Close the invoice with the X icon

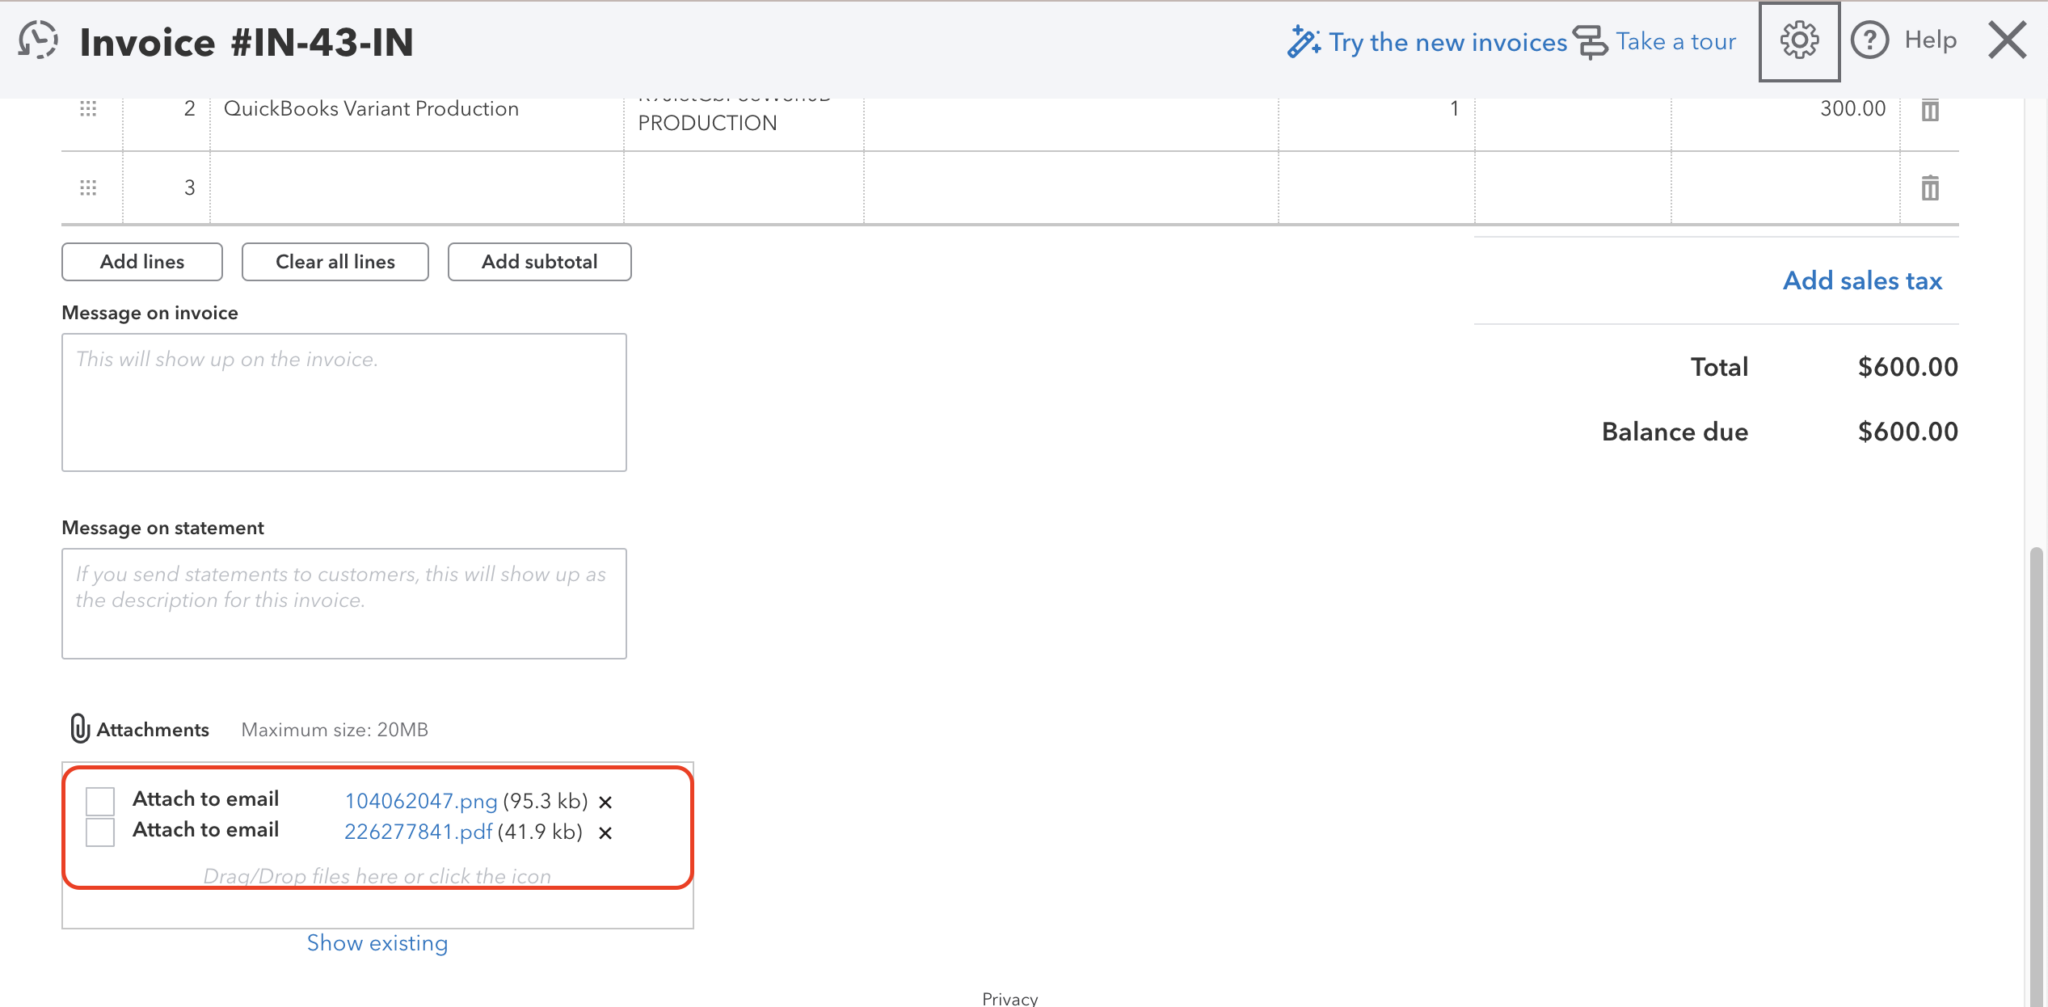pyautogui.click(x=2007, y=41)
